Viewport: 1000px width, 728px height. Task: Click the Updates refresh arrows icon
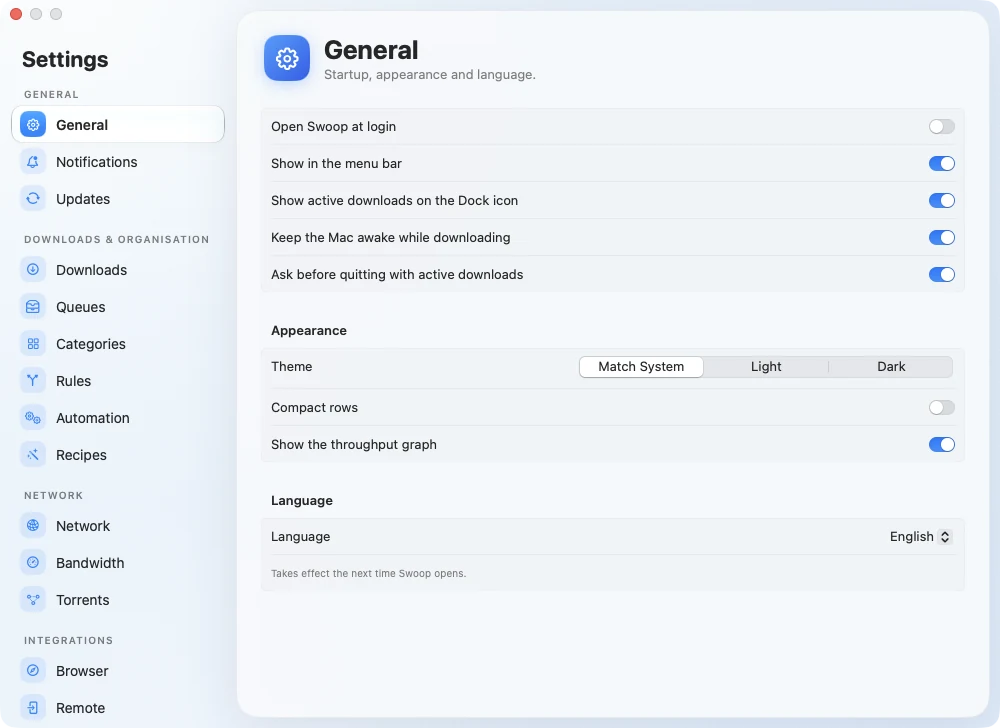(x=33, y=199)
